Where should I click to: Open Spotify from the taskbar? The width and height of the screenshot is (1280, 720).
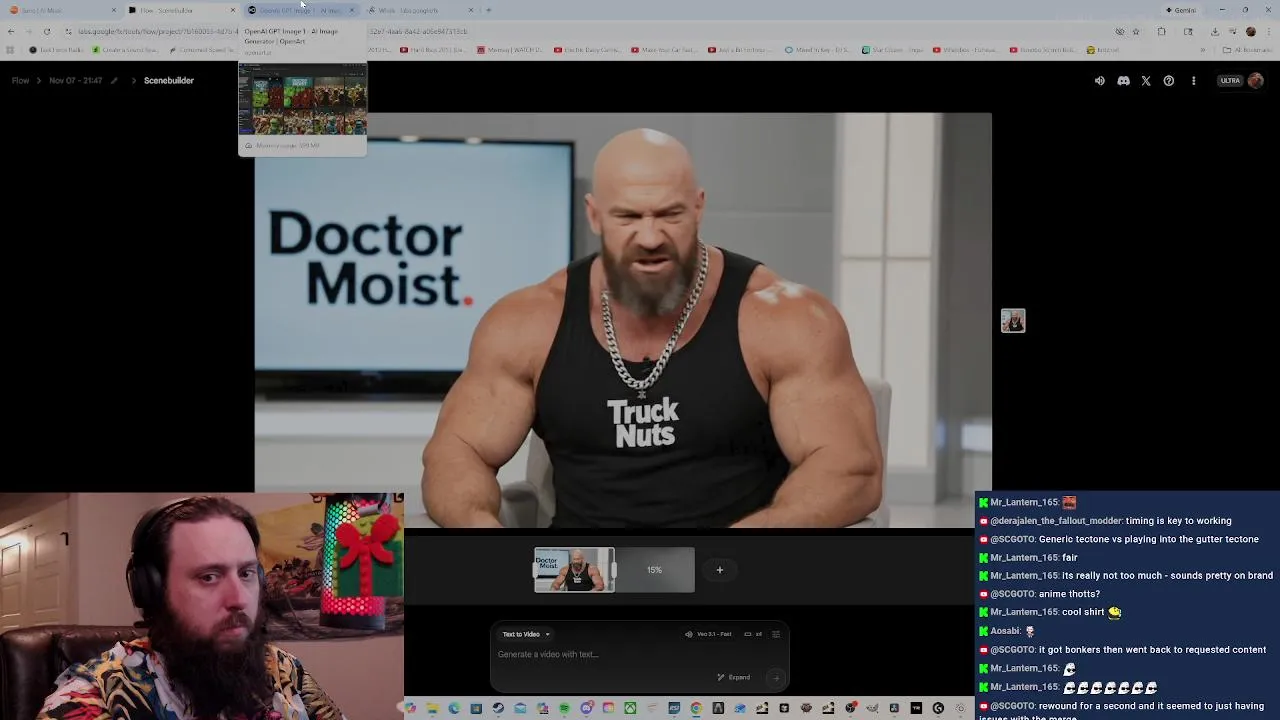(564, 708)
